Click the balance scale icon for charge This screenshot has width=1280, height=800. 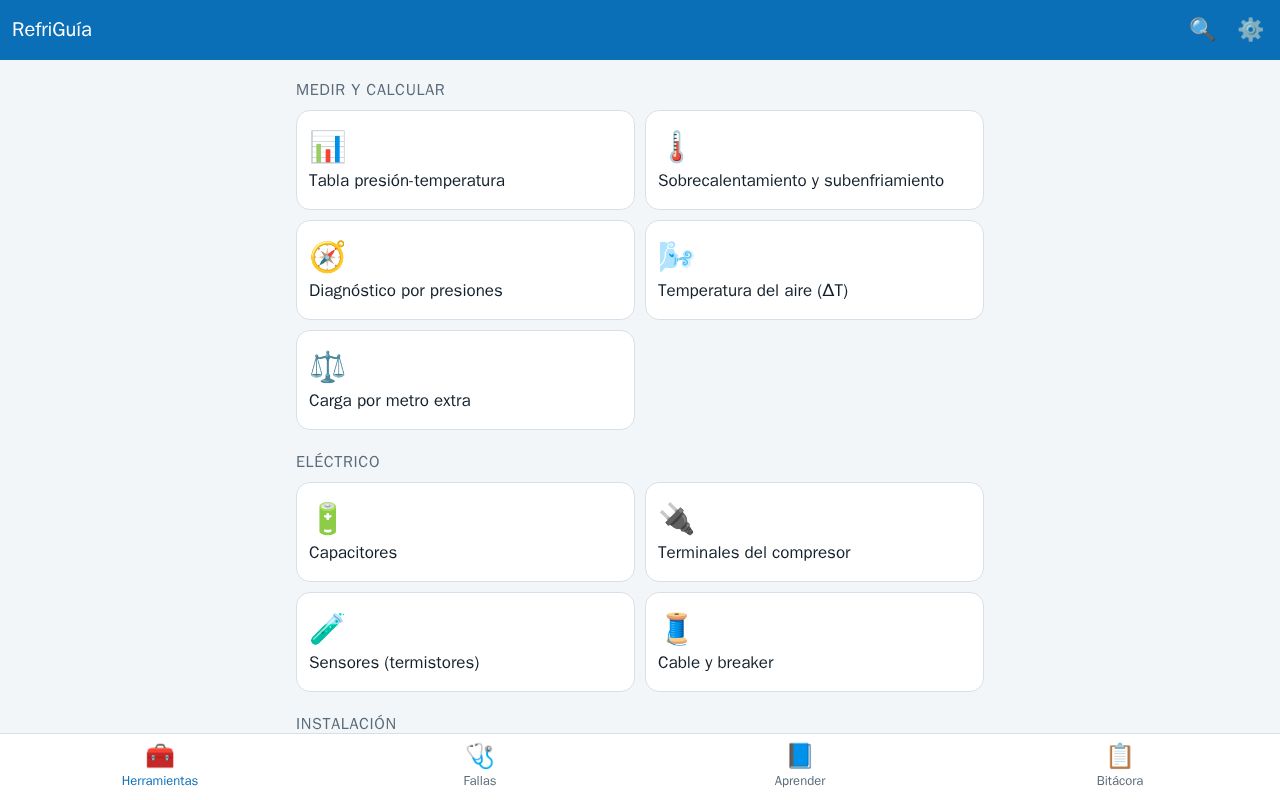coord(327,367)
